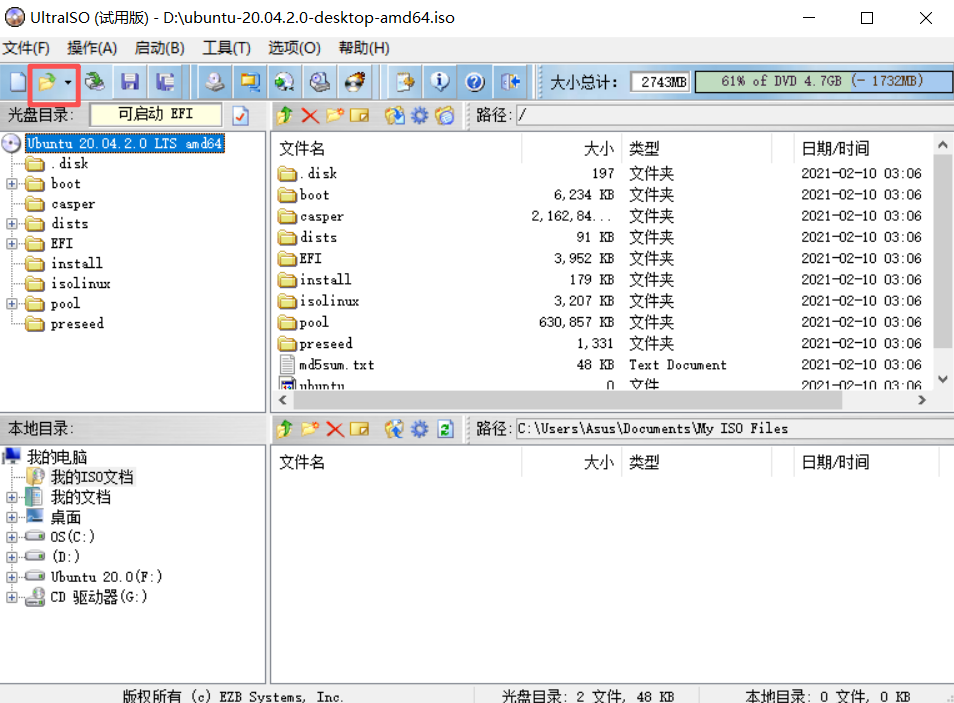Click the gear Properties icon in disc panel
The height and width of the screenshot is (703, 954).
(420, 115)
